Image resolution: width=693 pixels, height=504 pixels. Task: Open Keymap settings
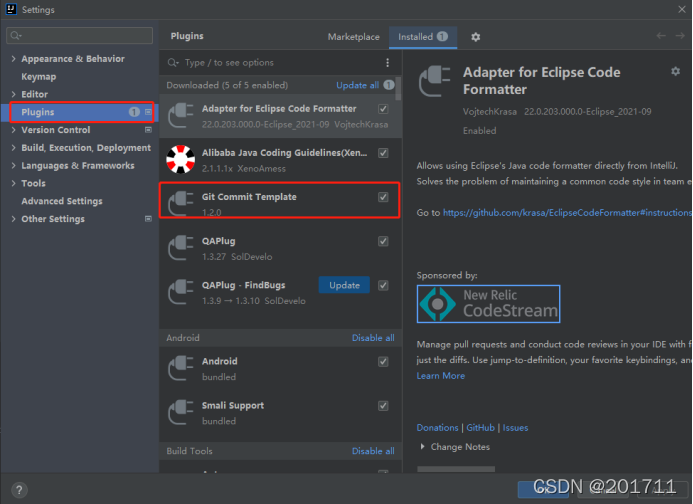[x=38, y=77]
